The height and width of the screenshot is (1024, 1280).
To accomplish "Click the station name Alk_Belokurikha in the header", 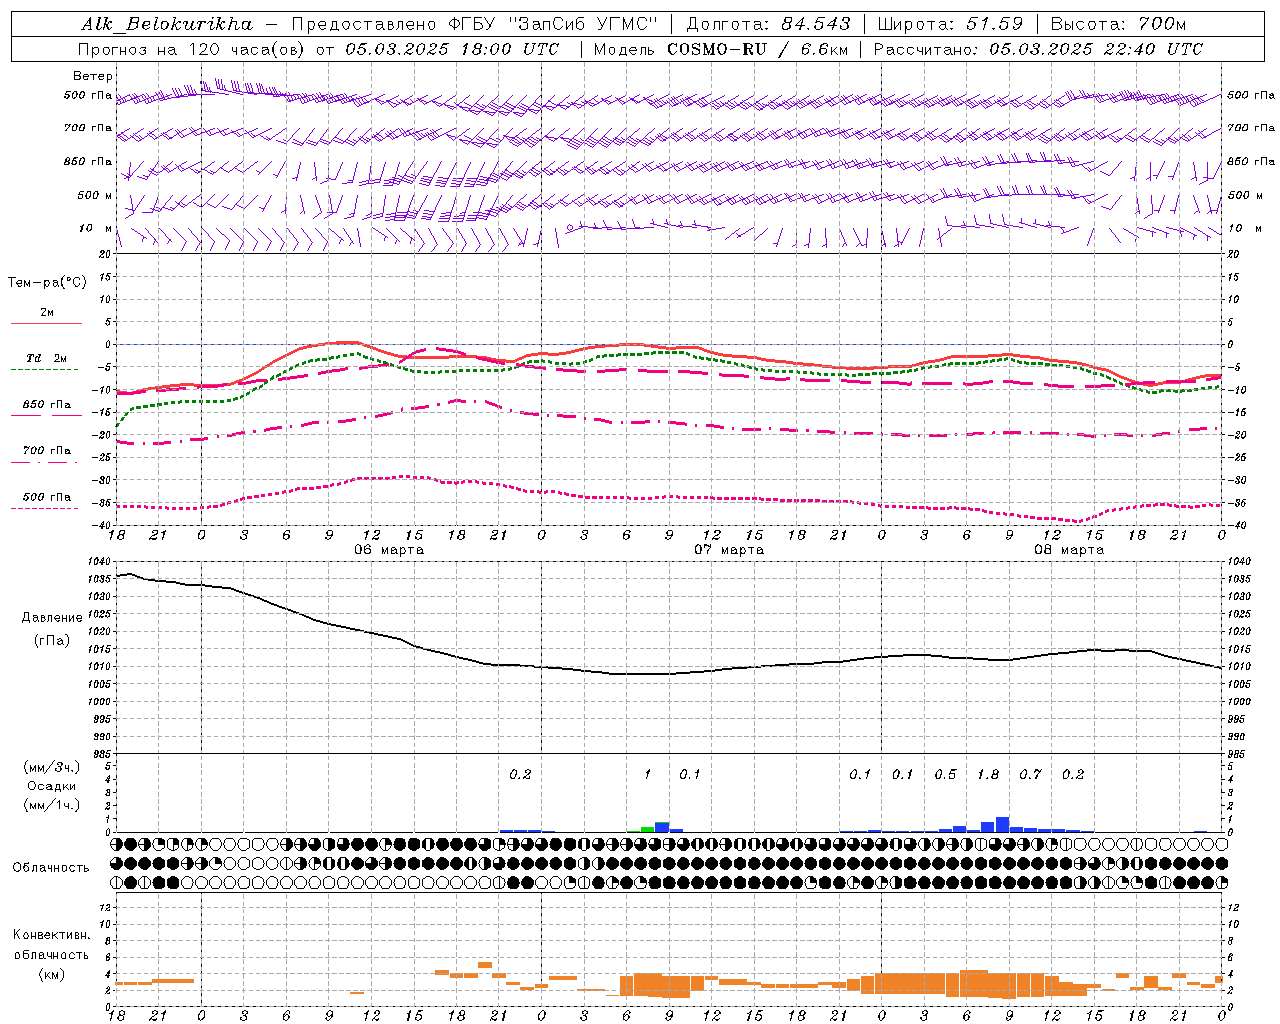I will click(x=167, y=24).
